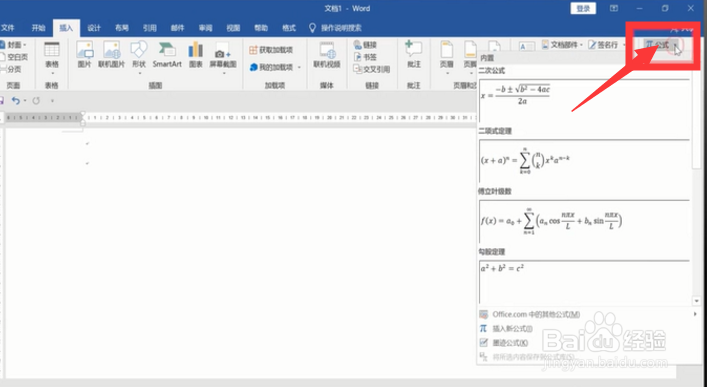Add a Bookmark (书签)
The width and height of the screenshot is (707, 387).
point(366,57)
